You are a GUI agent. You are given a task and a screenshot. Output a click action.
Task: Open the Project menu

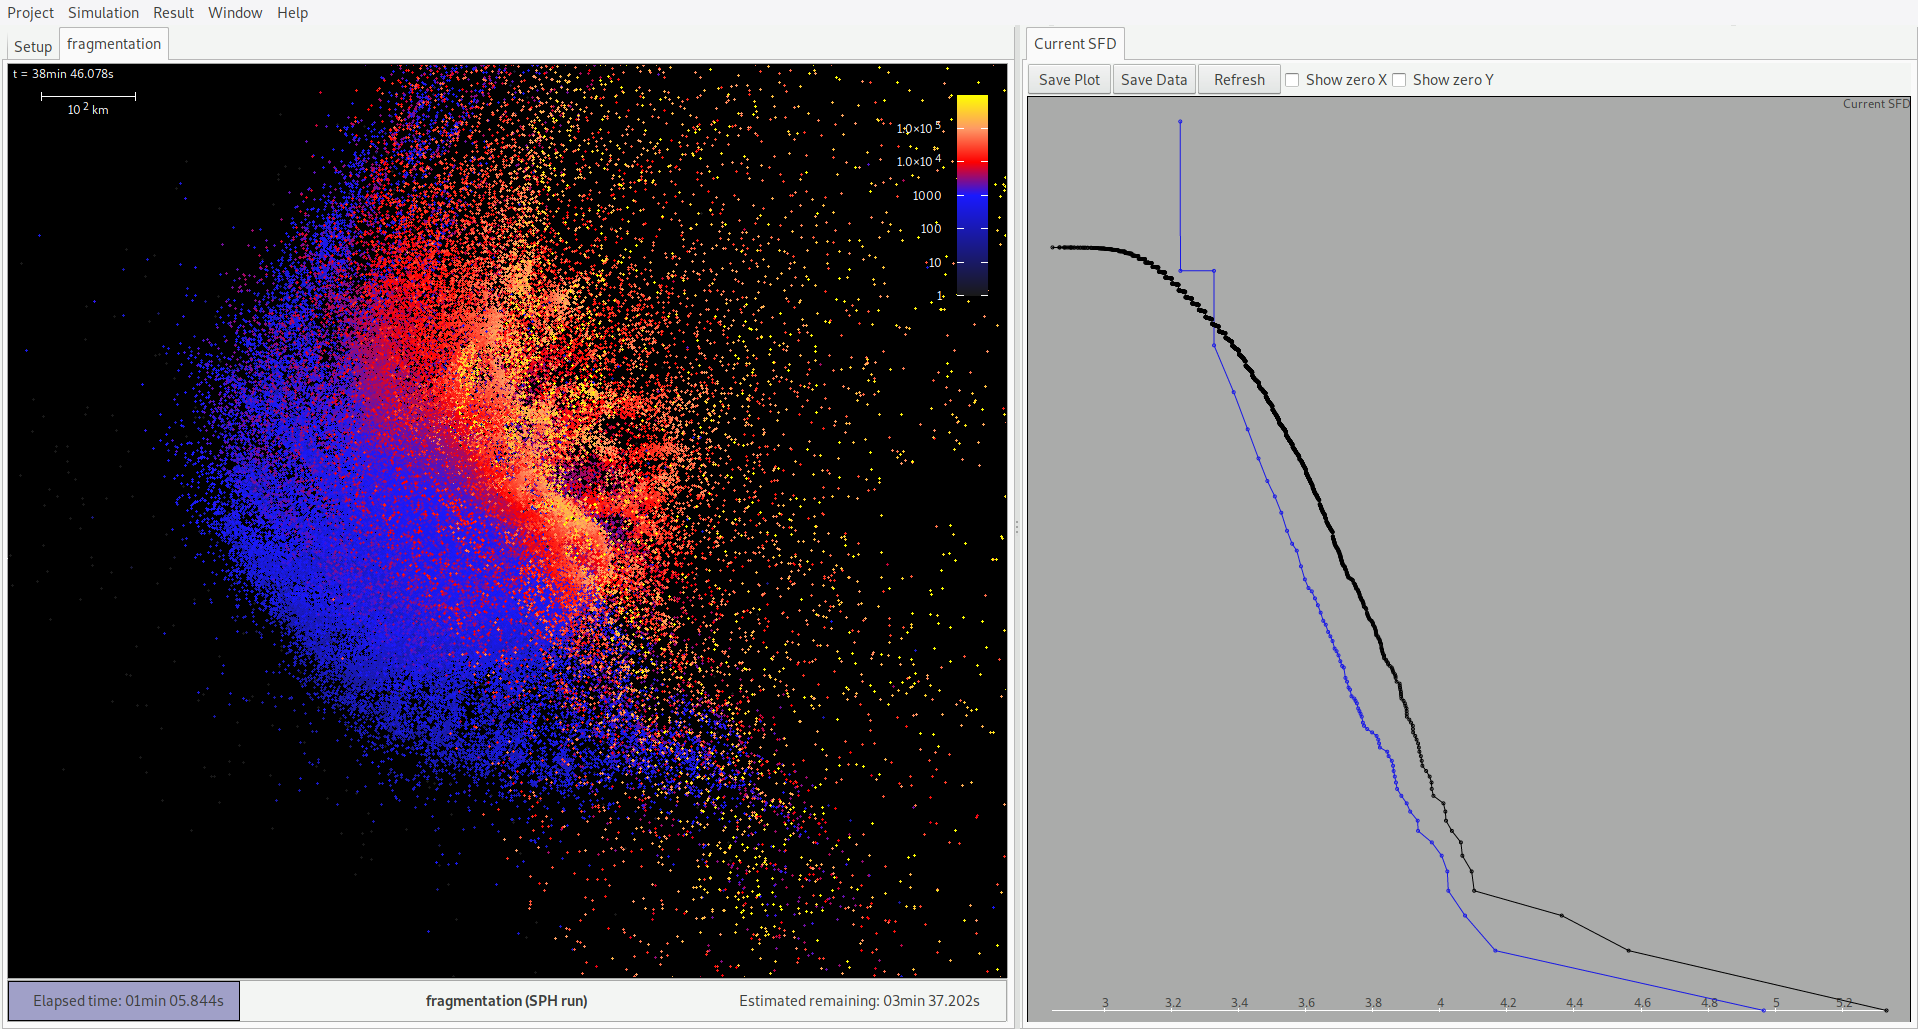pyautogui.click(x=31, y=13)
